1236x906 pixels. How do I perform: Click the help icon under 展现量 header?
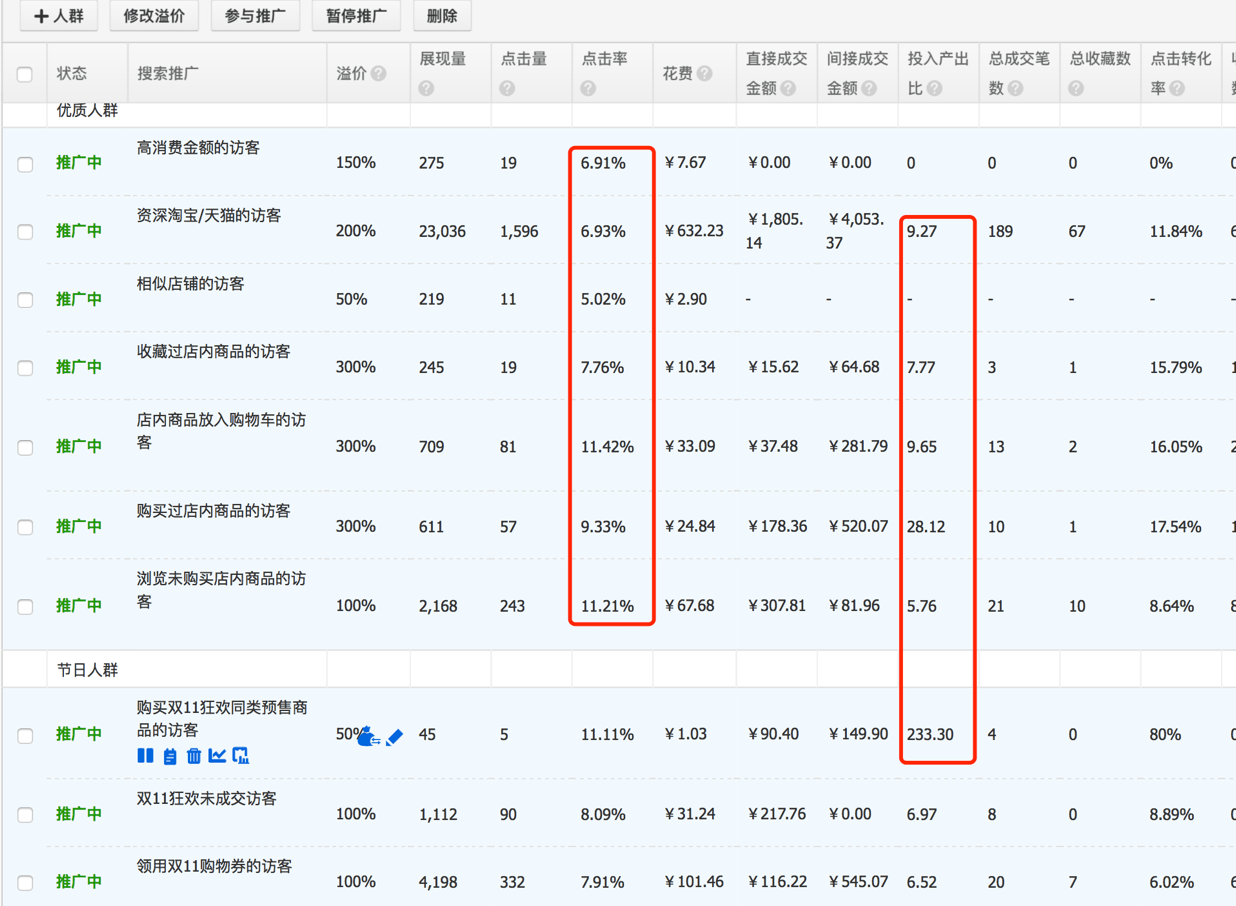427,88
